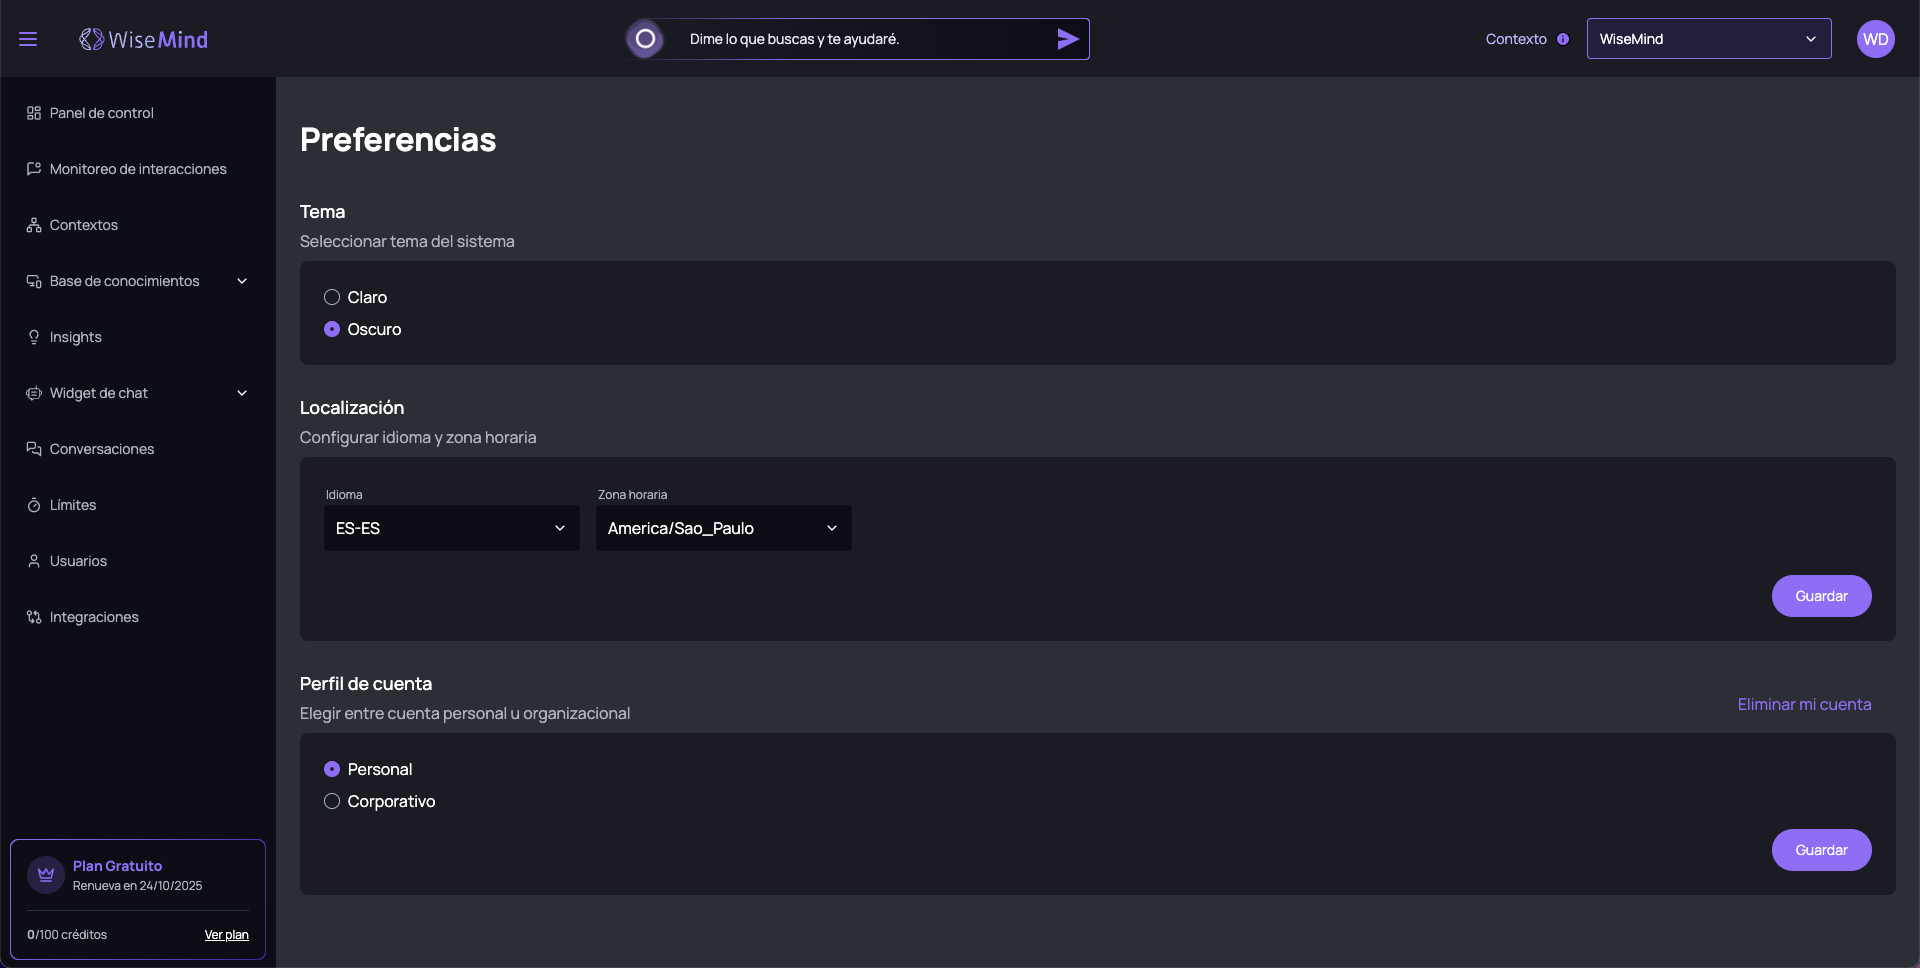1920x968 pixels.
Task: Go to Integraciones in the sidebar
Action: coord(94,617)
